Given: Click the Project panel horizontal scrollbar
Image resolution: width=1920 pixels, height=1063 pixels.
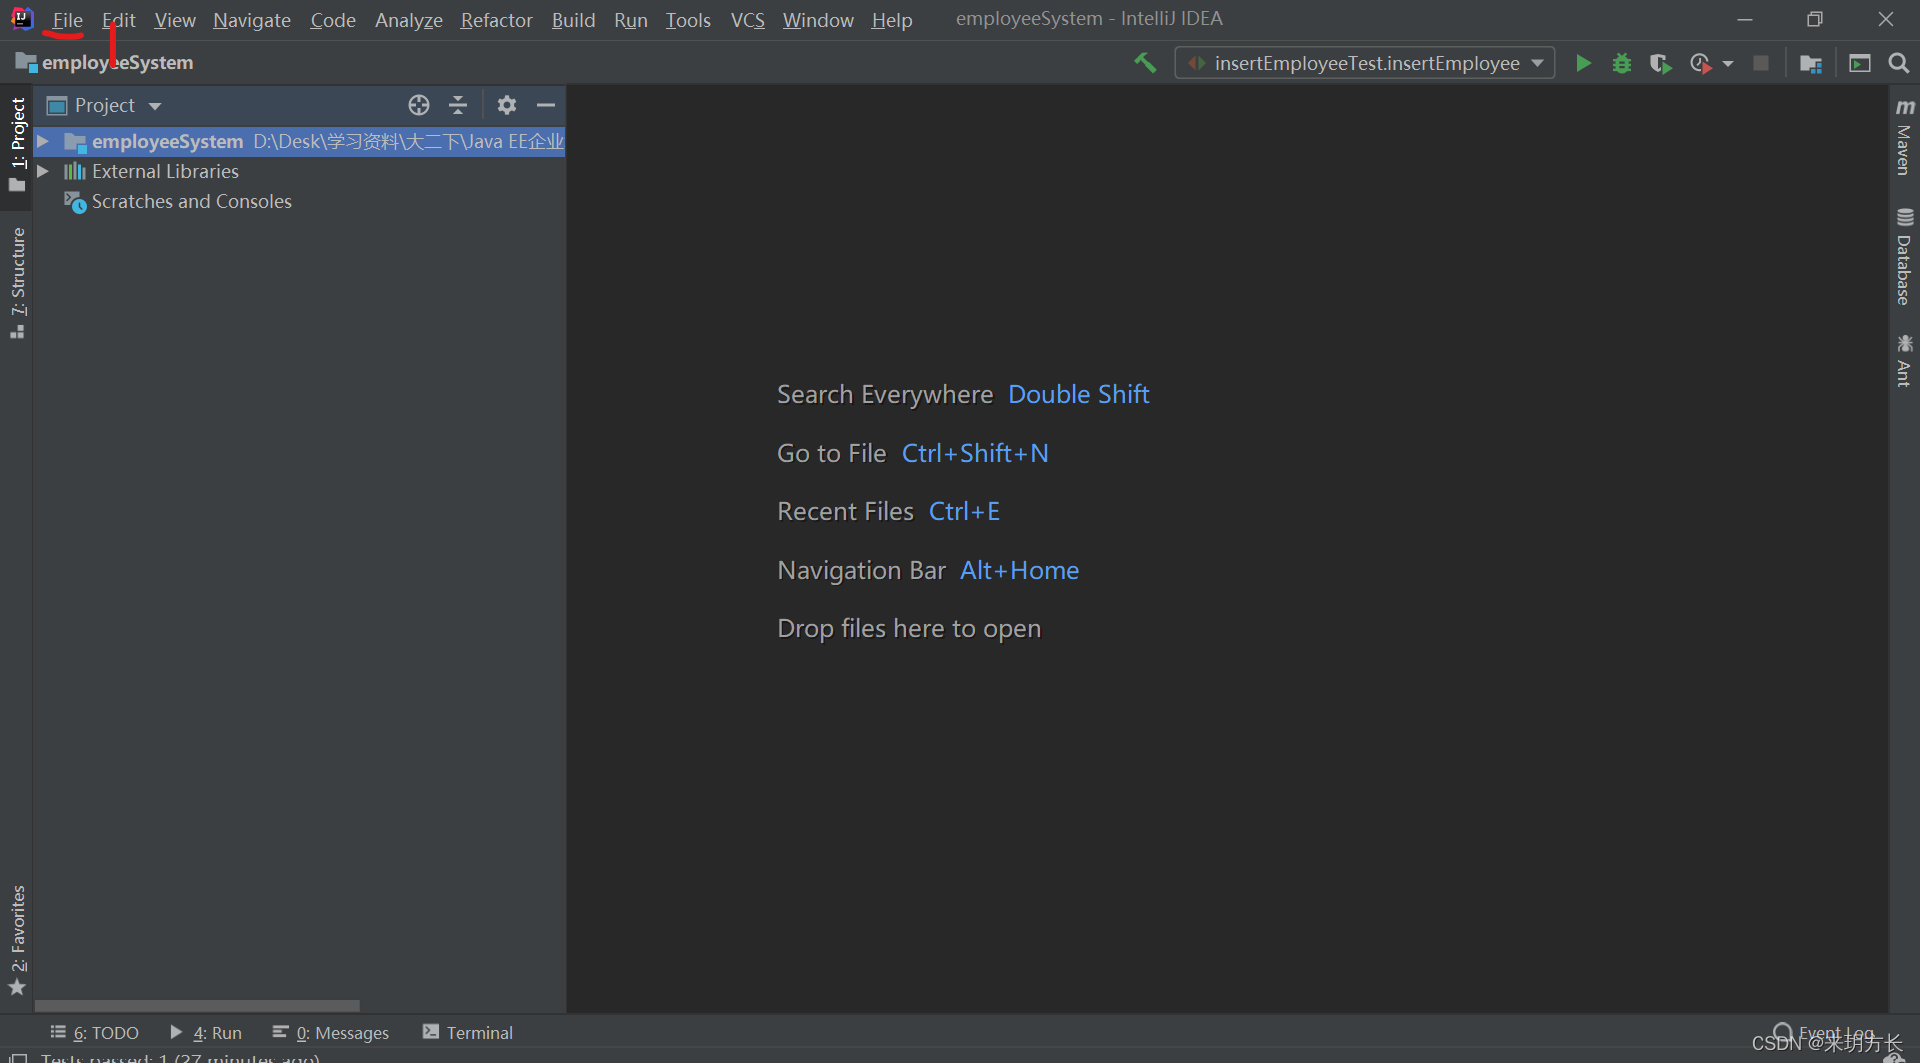Looking at the screenshot, I should [197, 1005].
